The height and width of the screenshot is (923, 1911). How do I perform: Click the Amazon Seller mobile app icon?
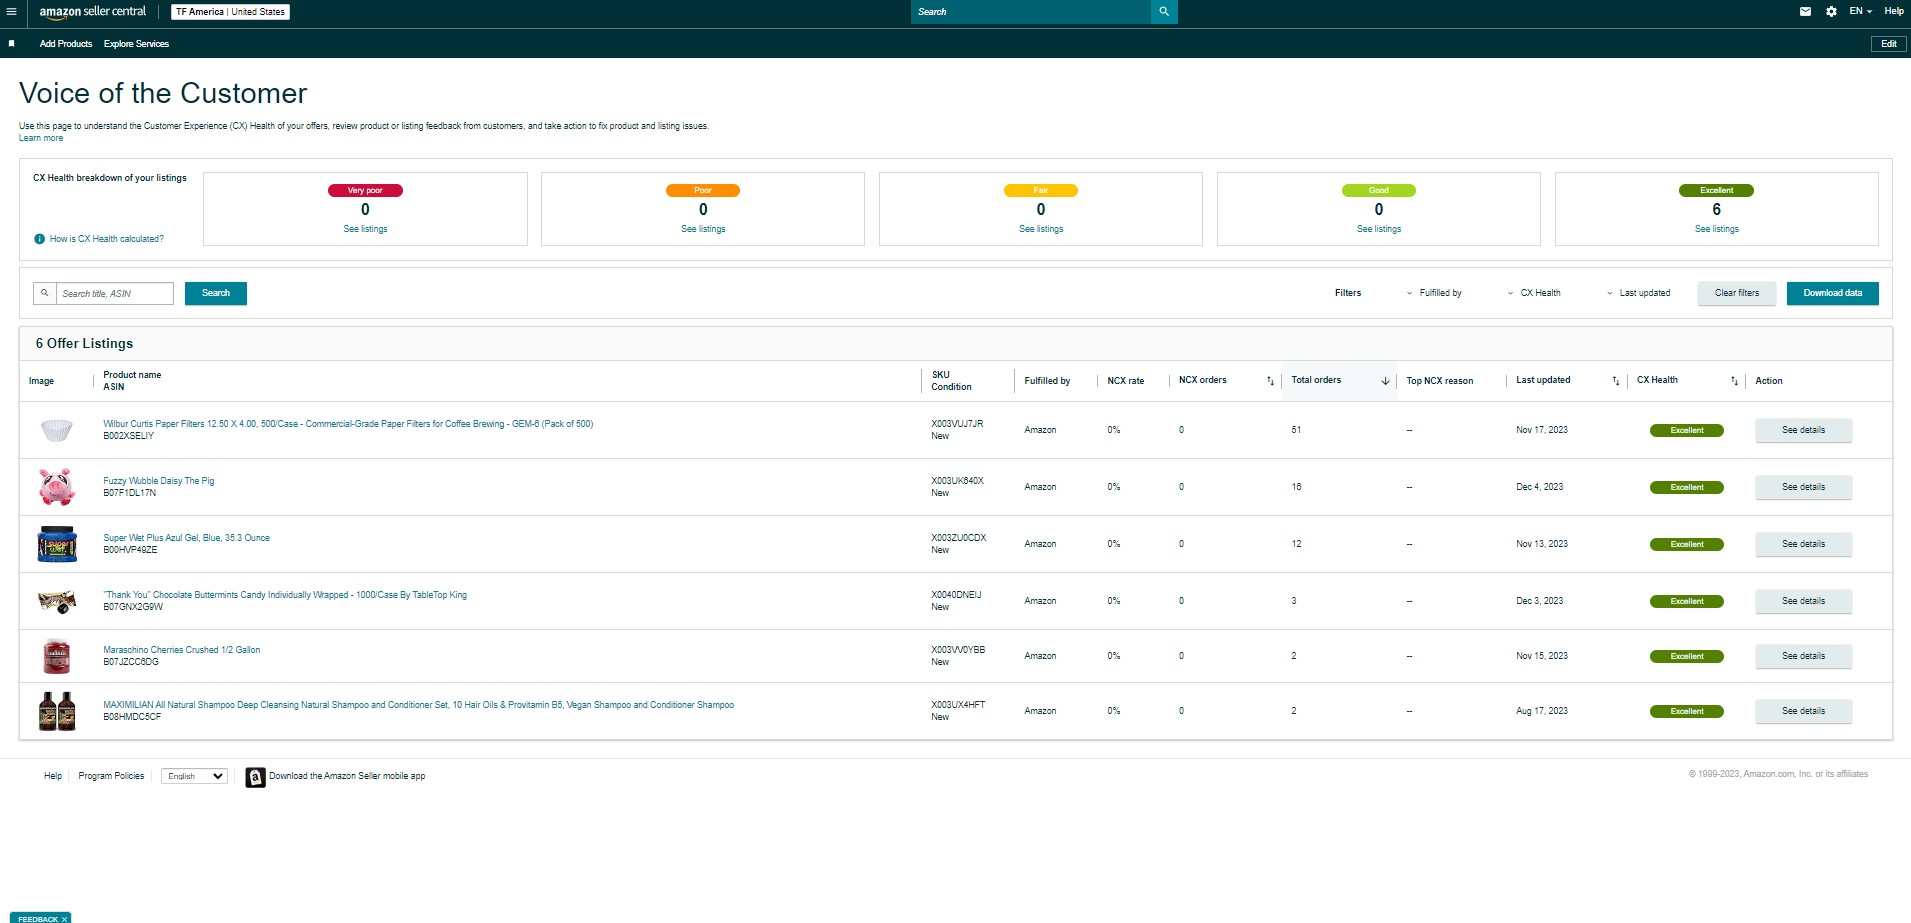pyautogui.click(x=255, y=777)
